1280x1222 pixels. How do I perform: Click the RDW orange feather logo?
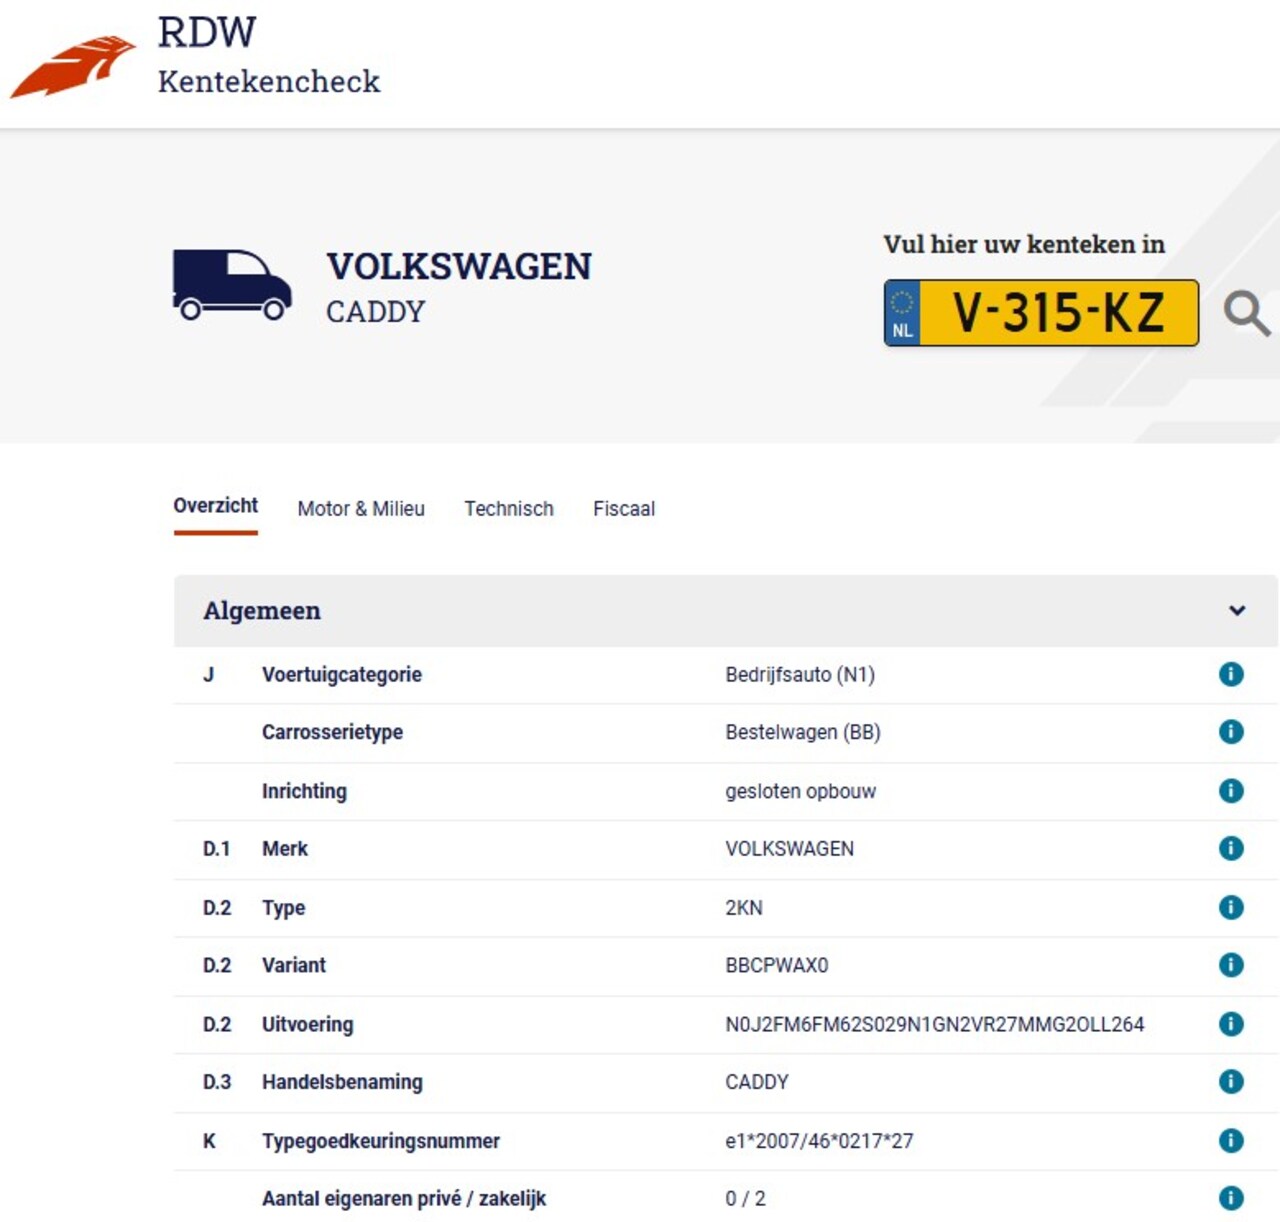coord(73,67)
